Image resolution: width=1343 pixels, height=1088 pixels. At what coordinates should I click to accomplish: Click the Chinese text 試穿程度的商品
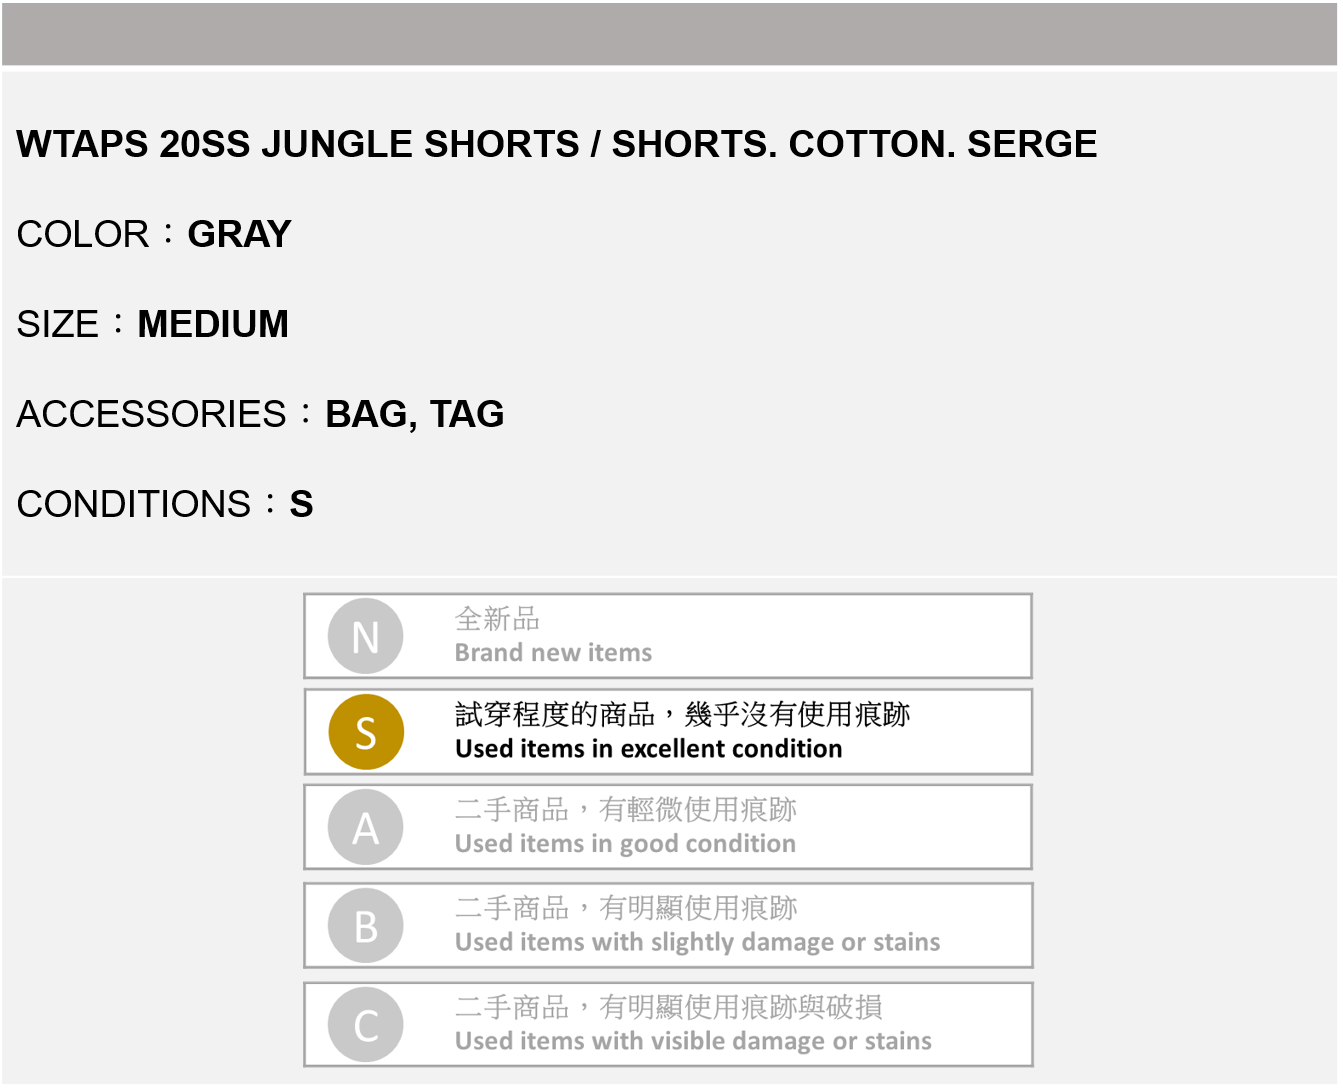pos(554,714)
